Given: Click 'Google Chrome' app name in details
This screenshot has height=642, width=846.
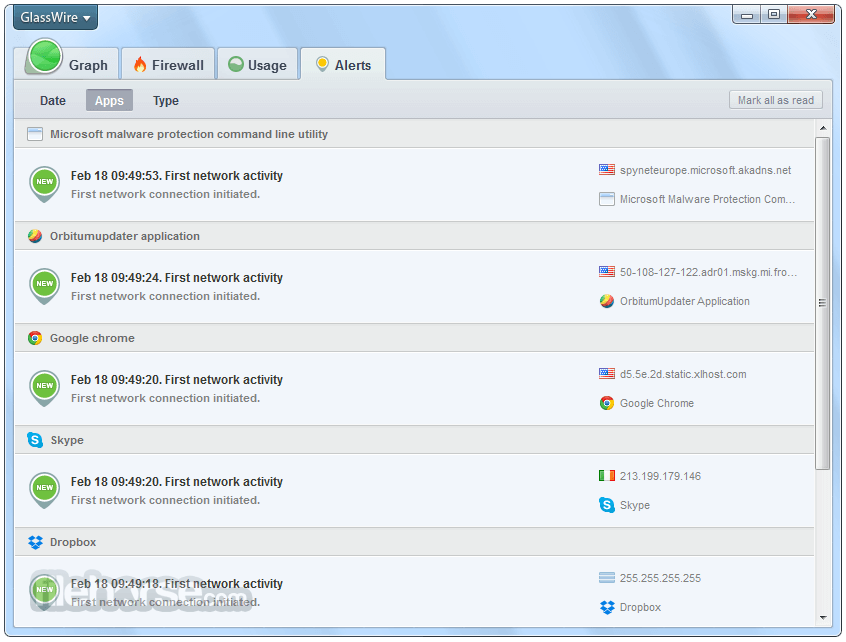Looking at the screenshot, I should pyautogui.click(x=657, y=404).
